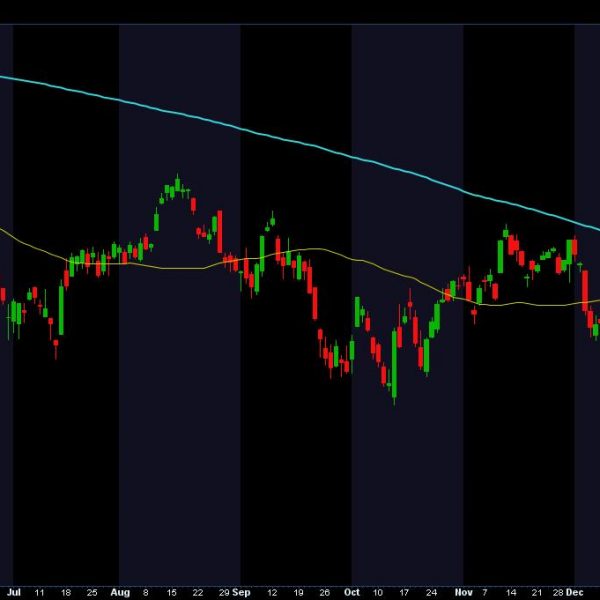The width and height of the screenshot is (600, 600).
Task: Click the date label 17 on the axis
Action: point(404,593)
